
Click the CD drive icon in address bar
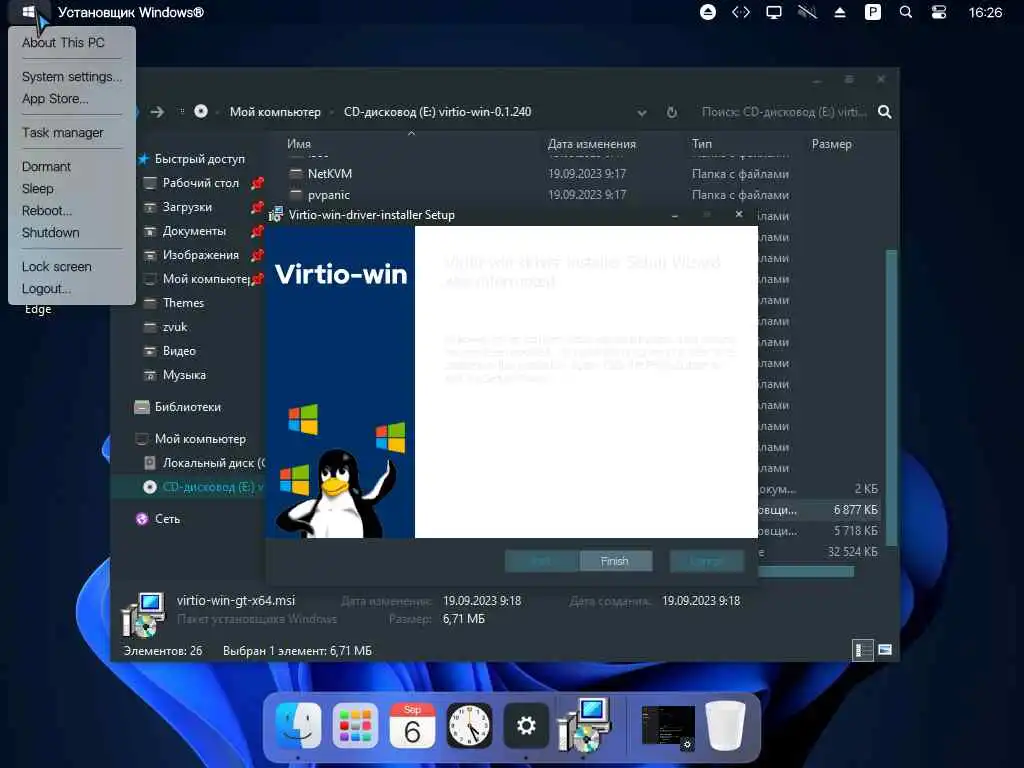point(200,112)
